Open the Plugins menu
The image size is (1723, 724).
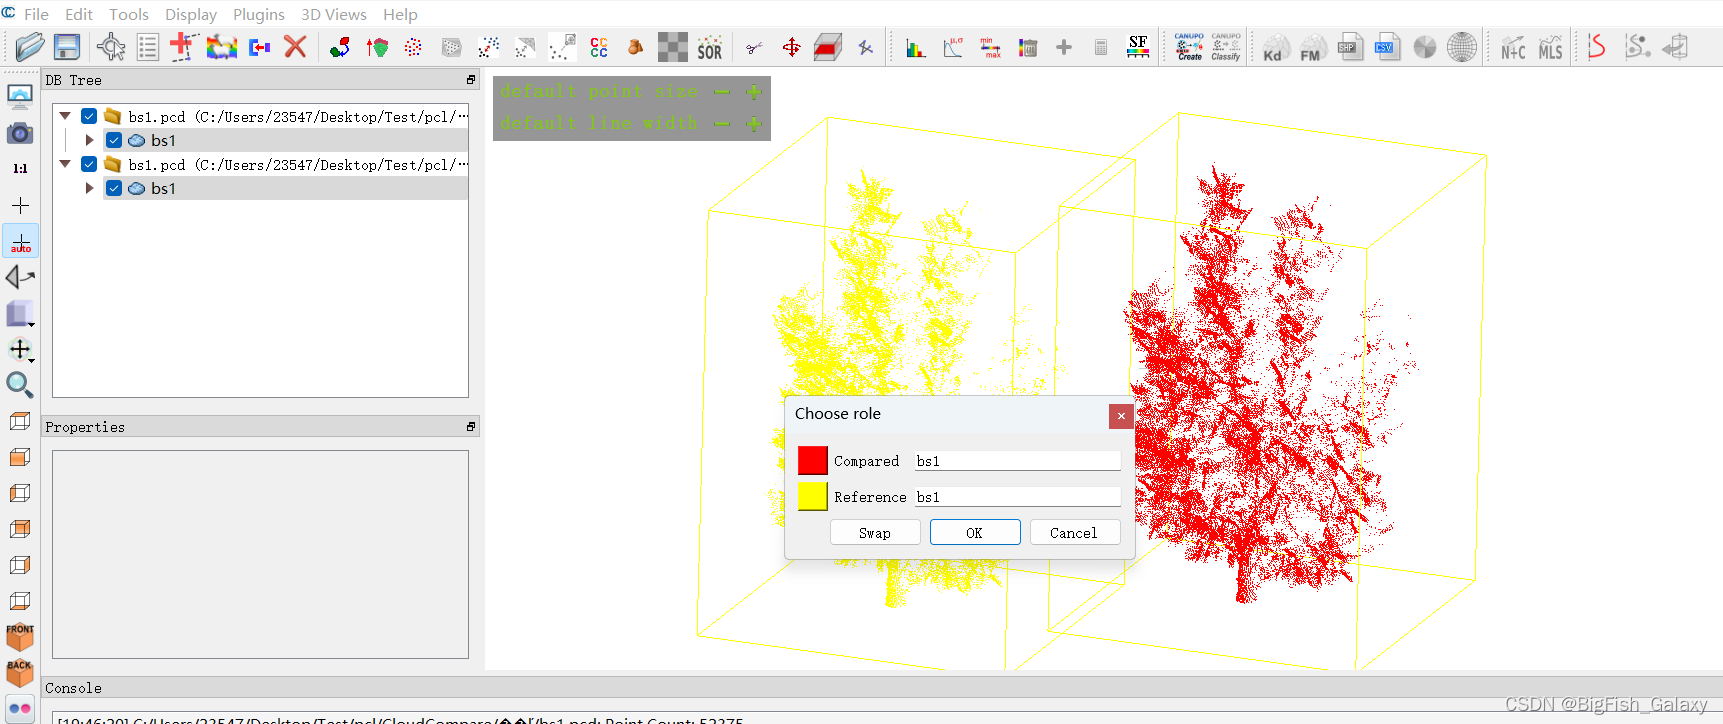tap(259, 14)
